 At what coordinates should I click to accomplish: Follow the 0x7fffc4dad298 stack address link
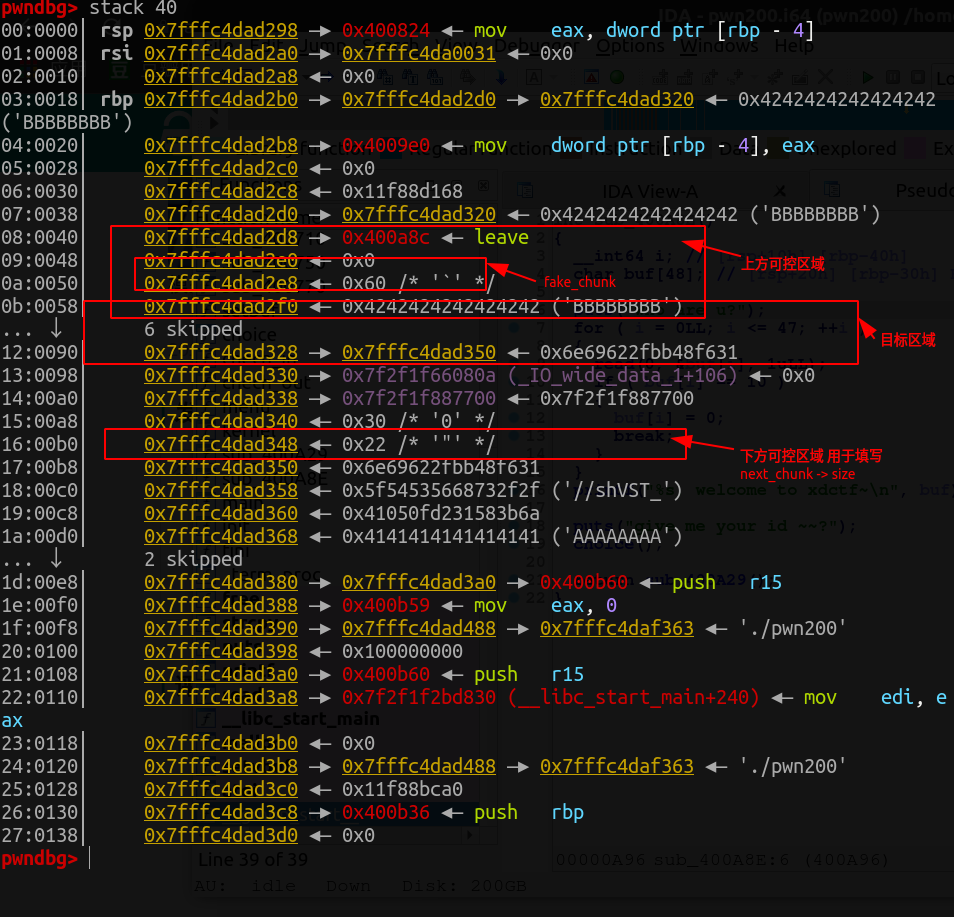point(220,30)
